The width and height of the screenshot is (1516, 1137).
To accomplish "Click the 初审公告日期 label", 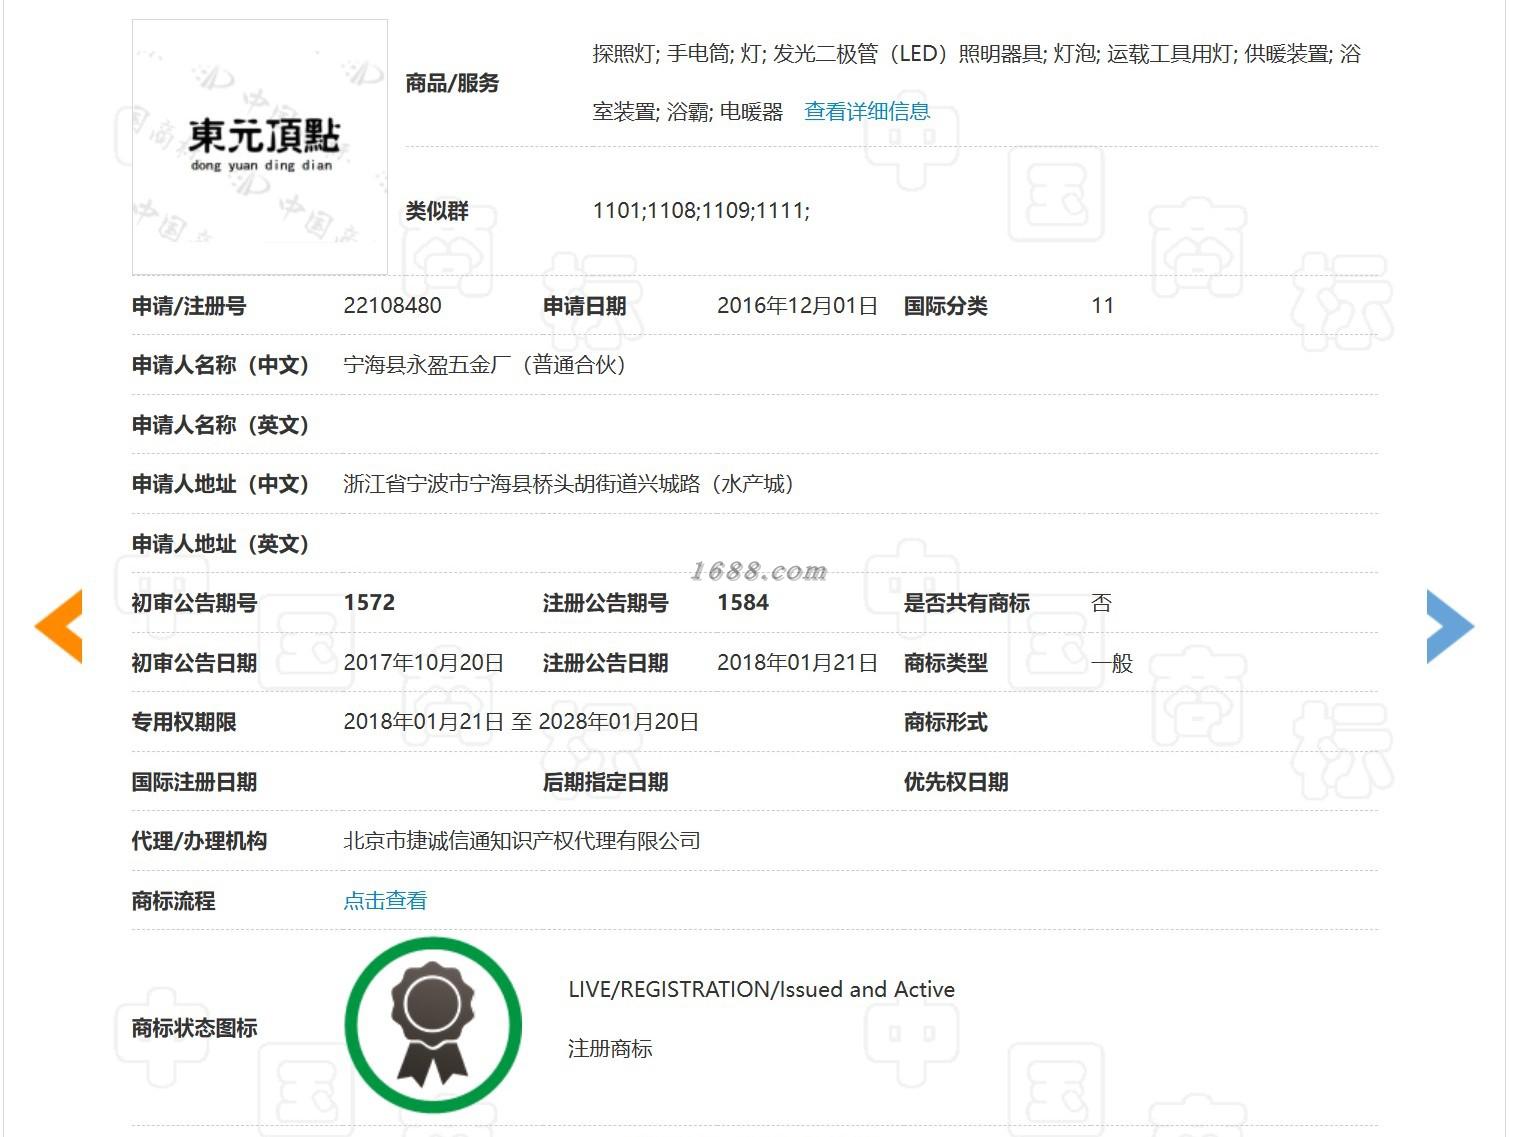I will (x=194, y=663).
